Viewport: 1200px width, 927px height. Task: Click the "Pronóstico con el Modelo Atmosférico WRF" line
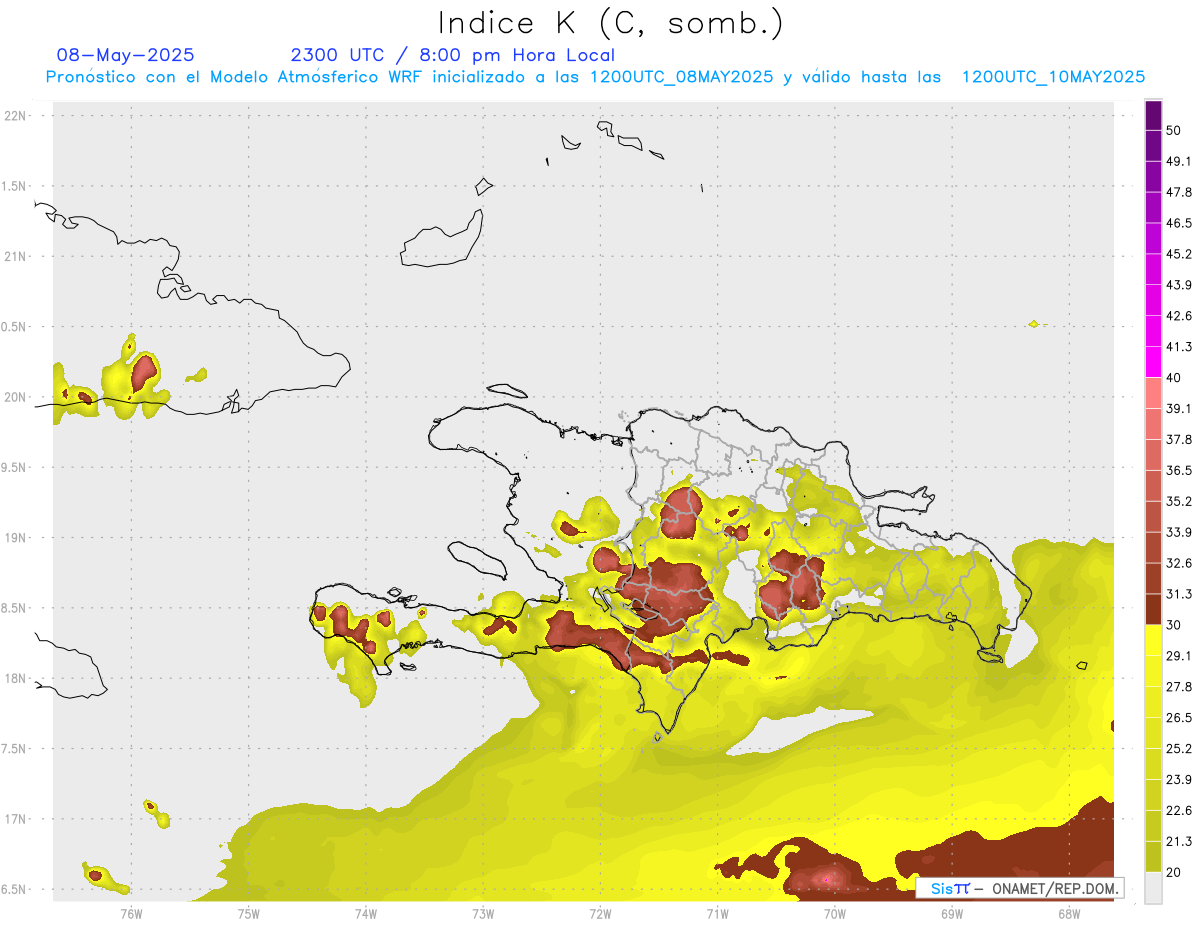click(595, 77)
